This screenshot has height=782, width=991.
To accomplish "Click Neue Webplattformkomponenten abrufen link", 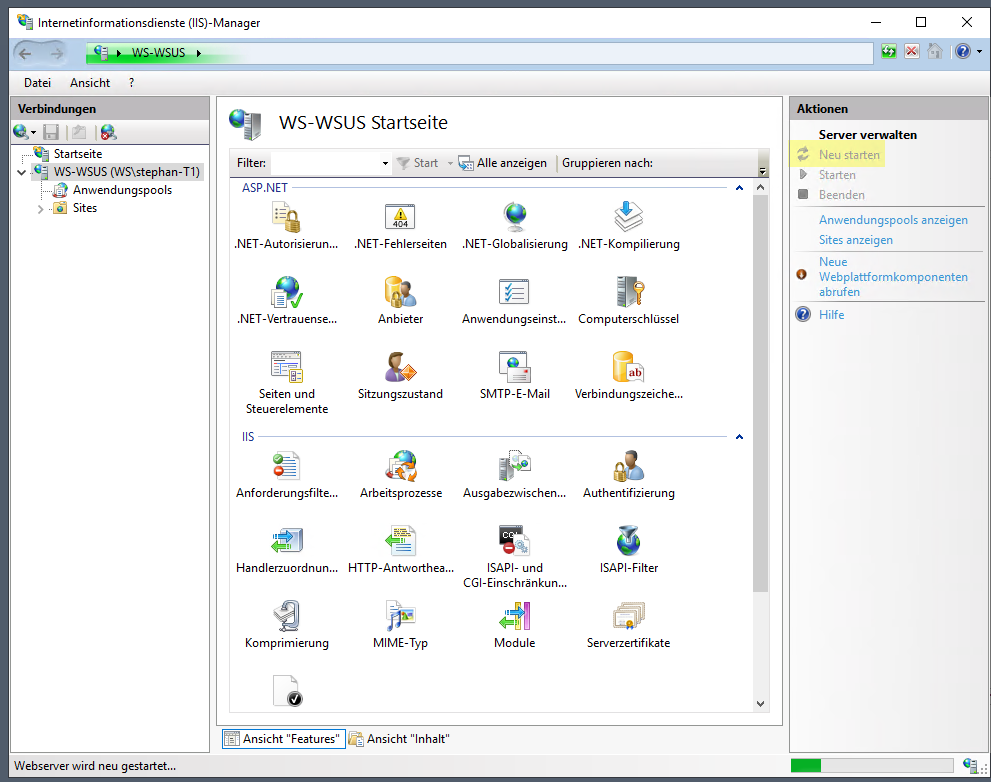I will coord(893,277).
